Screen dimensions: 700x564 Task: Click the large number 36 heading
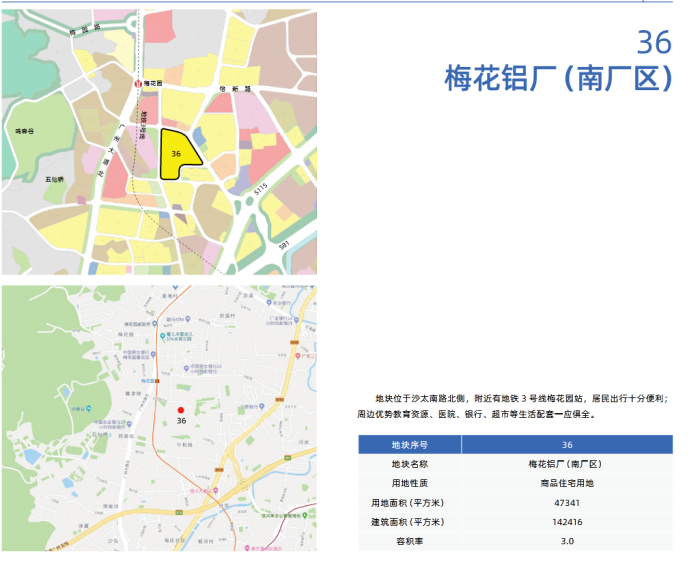653,42
